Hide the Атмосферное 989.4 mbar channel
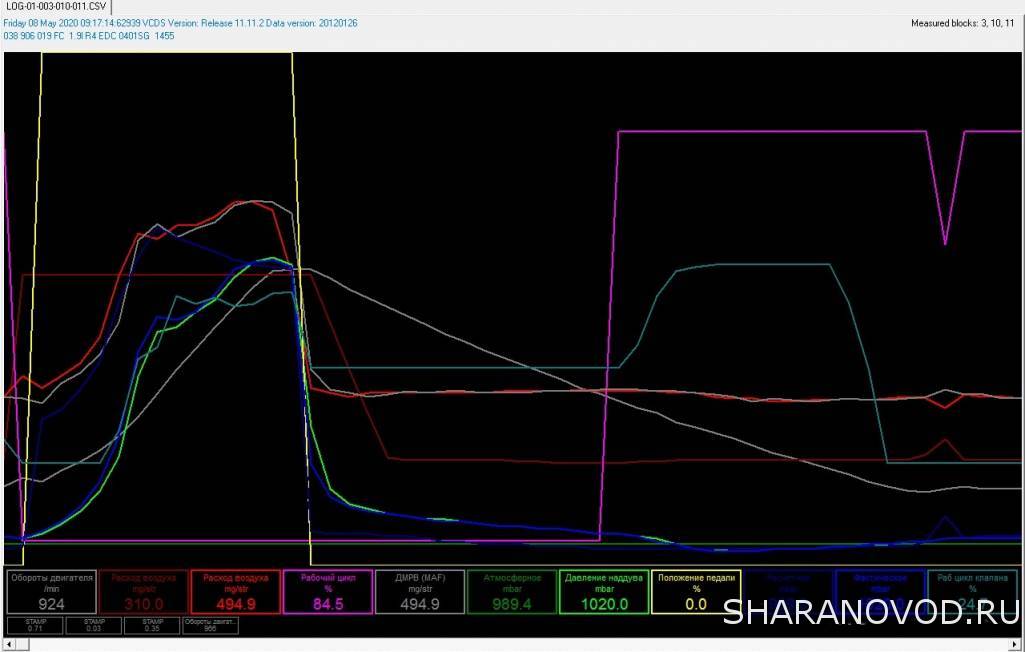 [x=511, y=591]
